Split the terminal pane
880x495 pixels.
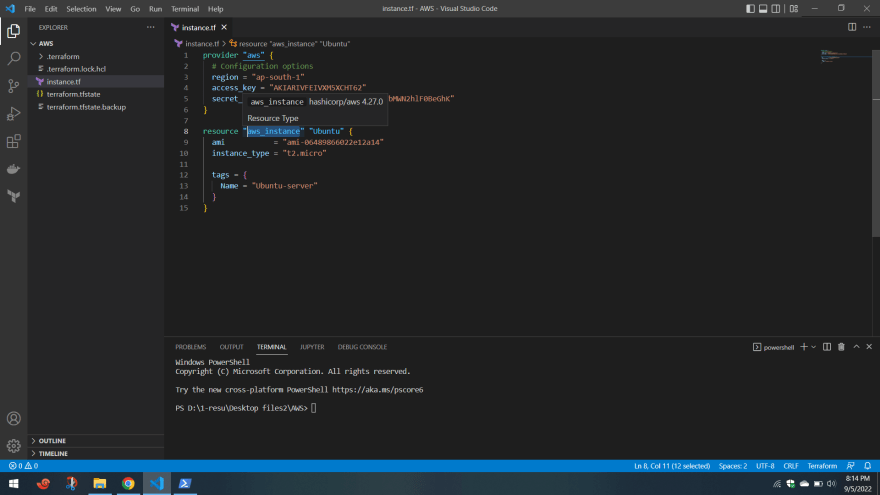827,347
